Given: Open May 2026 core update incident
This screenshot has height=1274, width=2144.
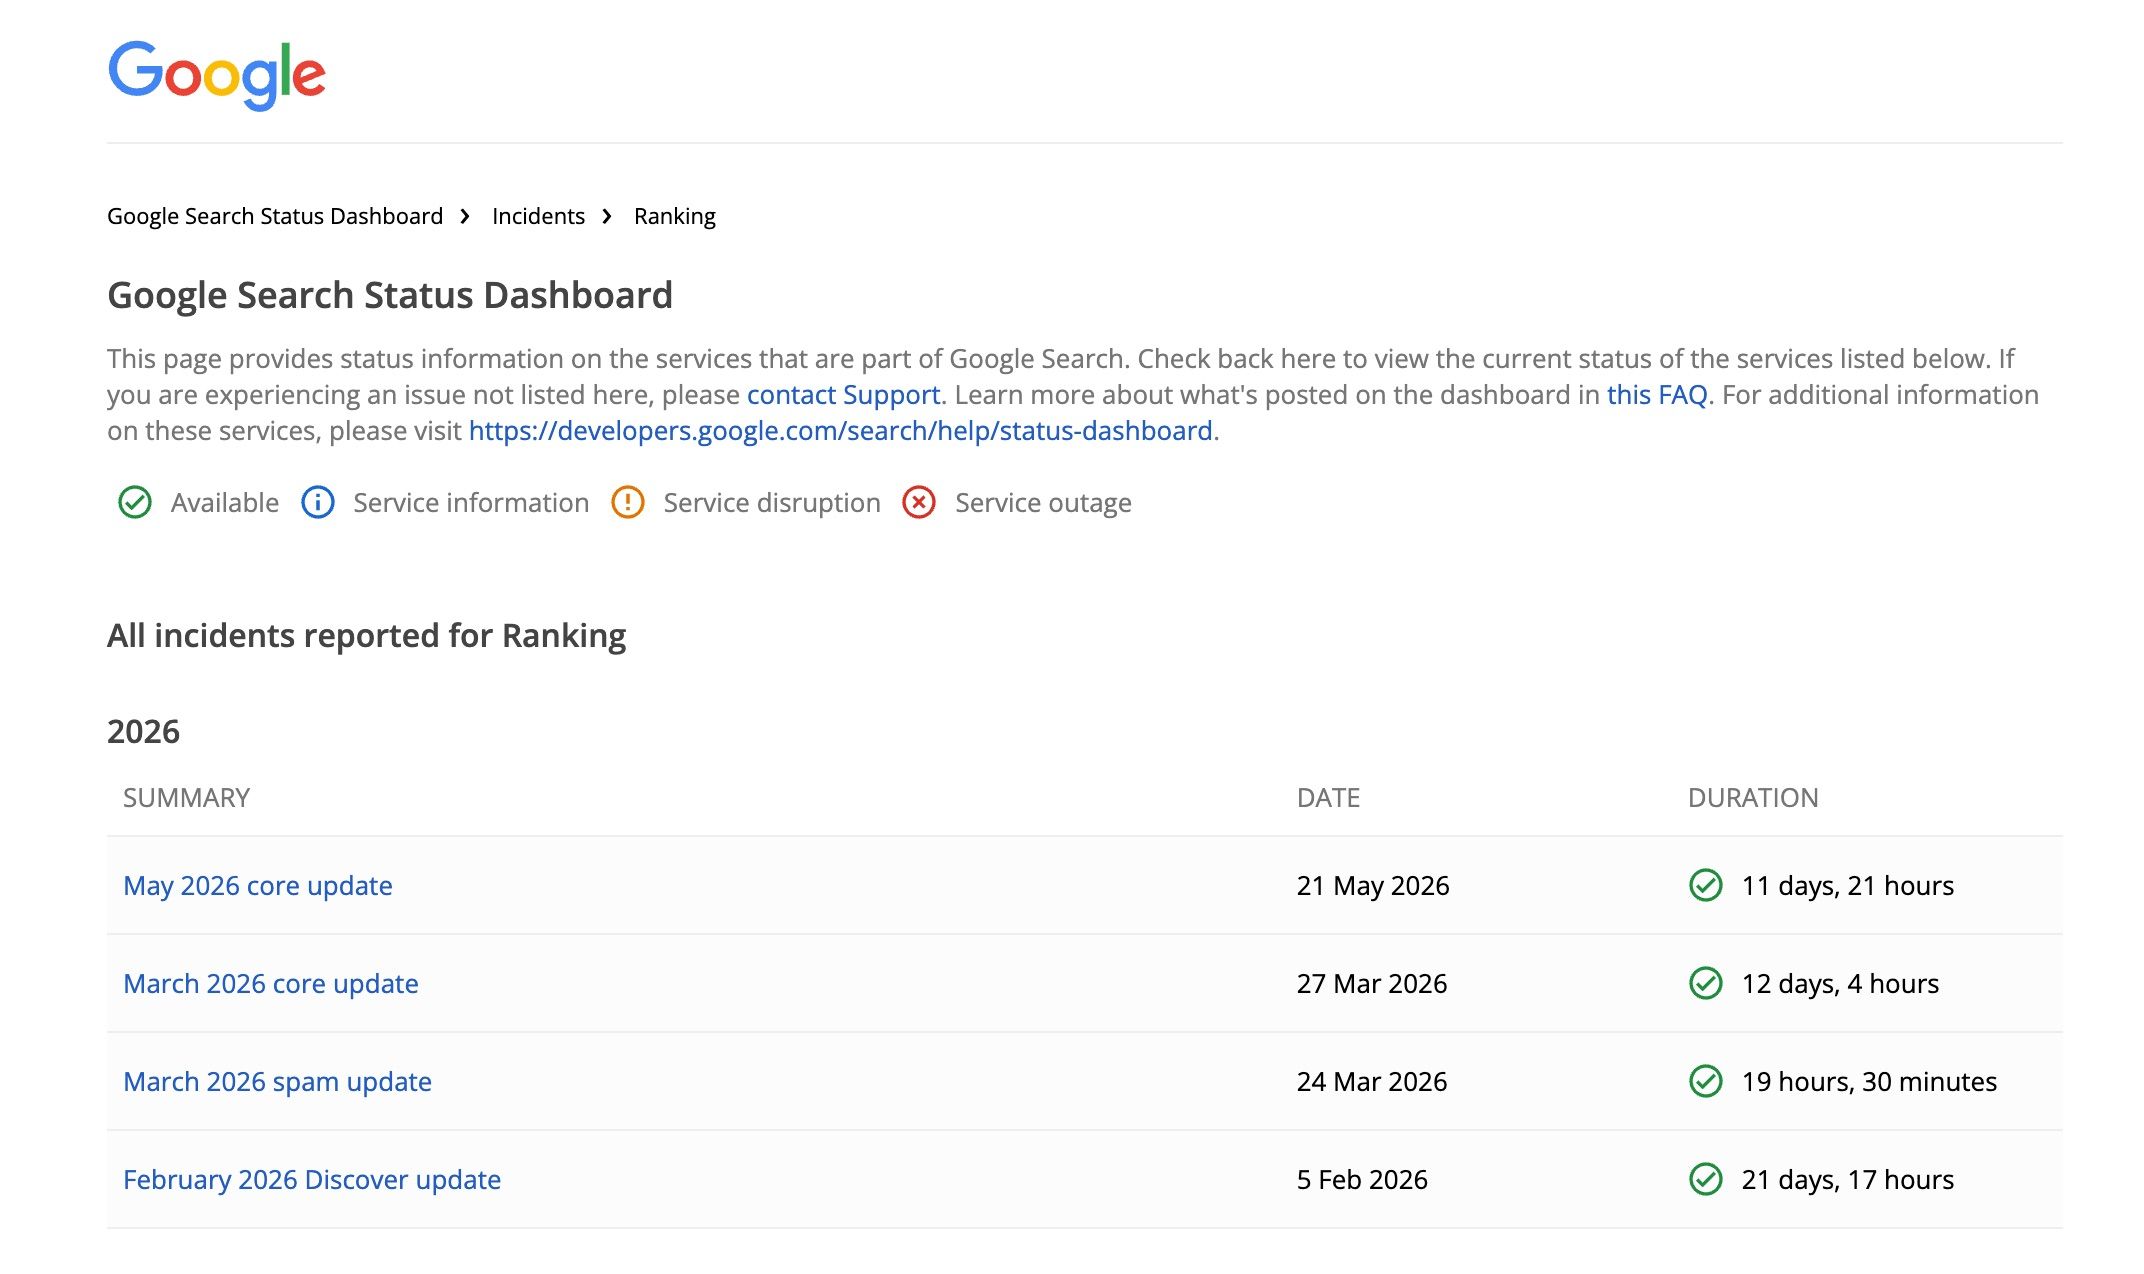Looking at the screenshot, I should tap(258, 885).
